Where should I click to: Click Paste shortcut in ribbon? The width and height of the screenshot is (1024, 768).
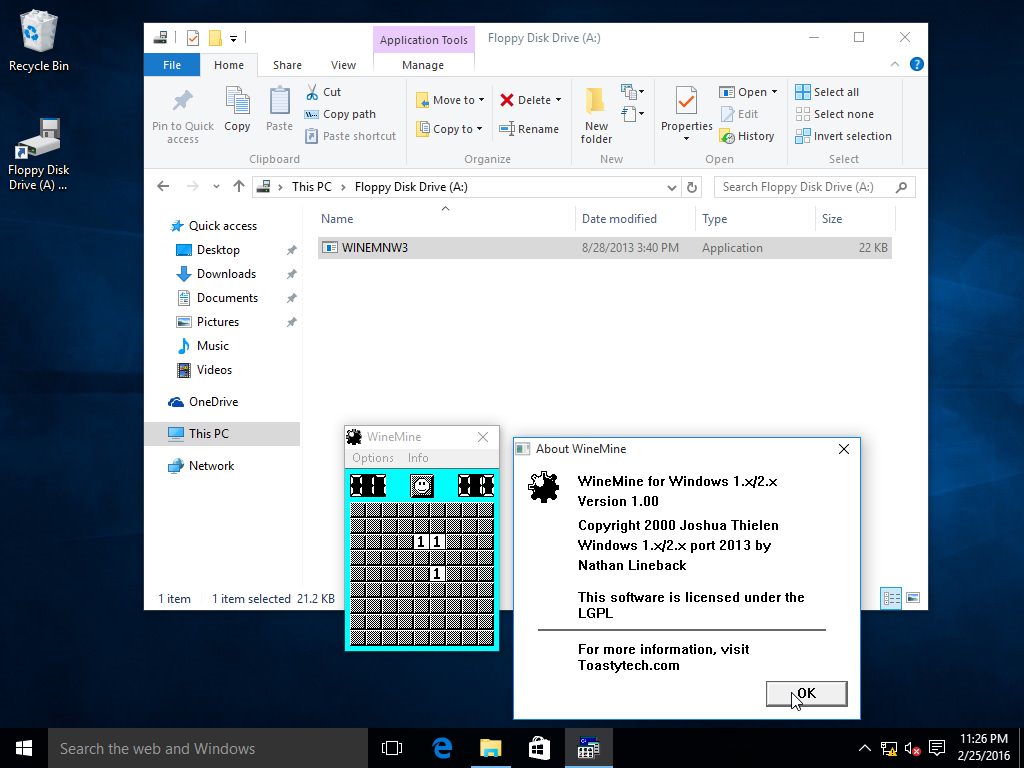[351, 136]
